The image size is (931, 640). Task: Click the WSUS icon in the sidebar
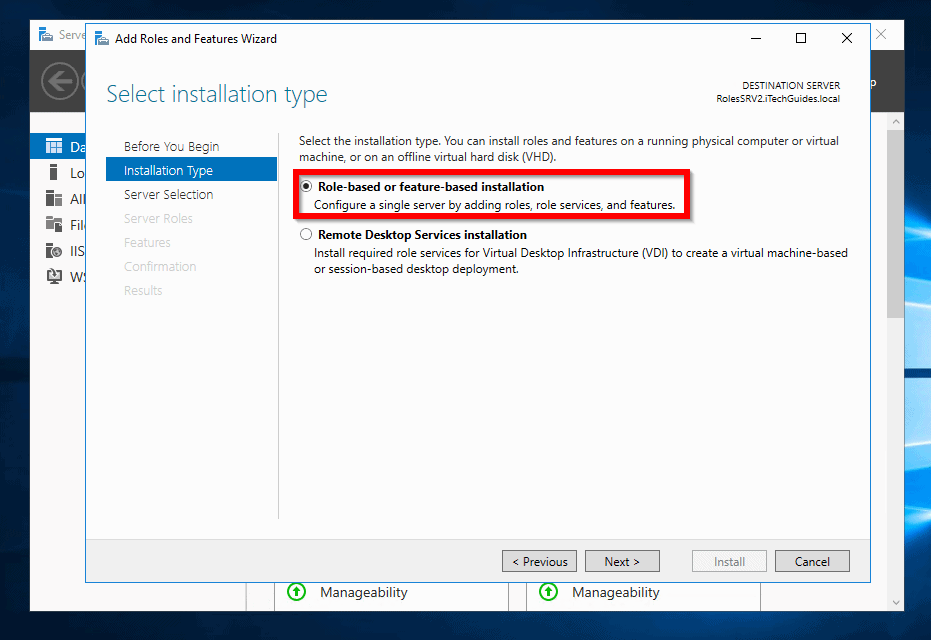click(x=54, y=277)
